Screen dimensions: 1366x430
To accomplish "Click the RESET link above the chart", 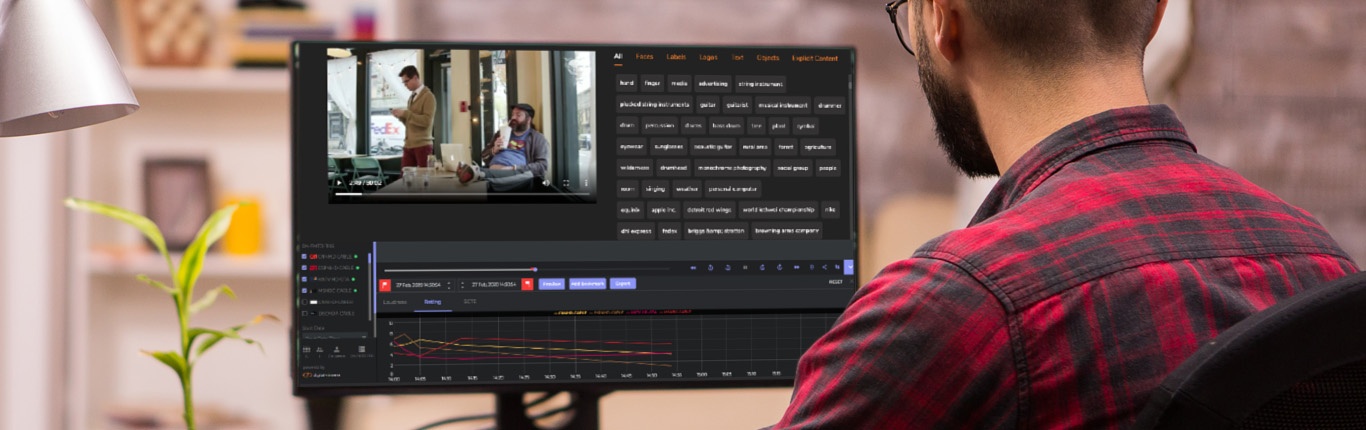I will click(836, 282).
